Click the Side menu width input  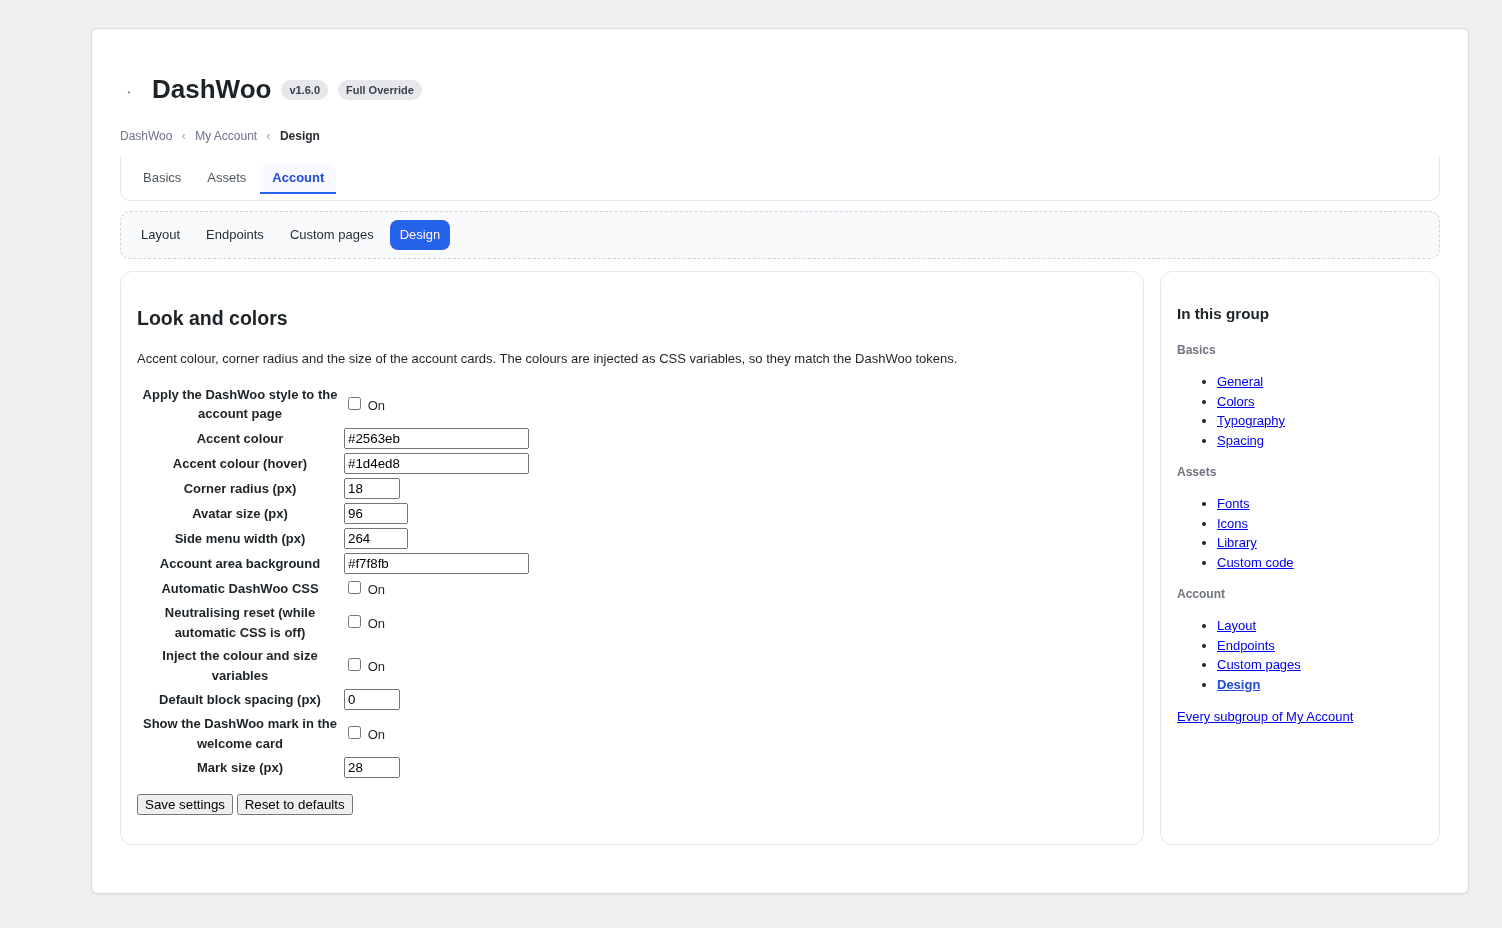376,539
